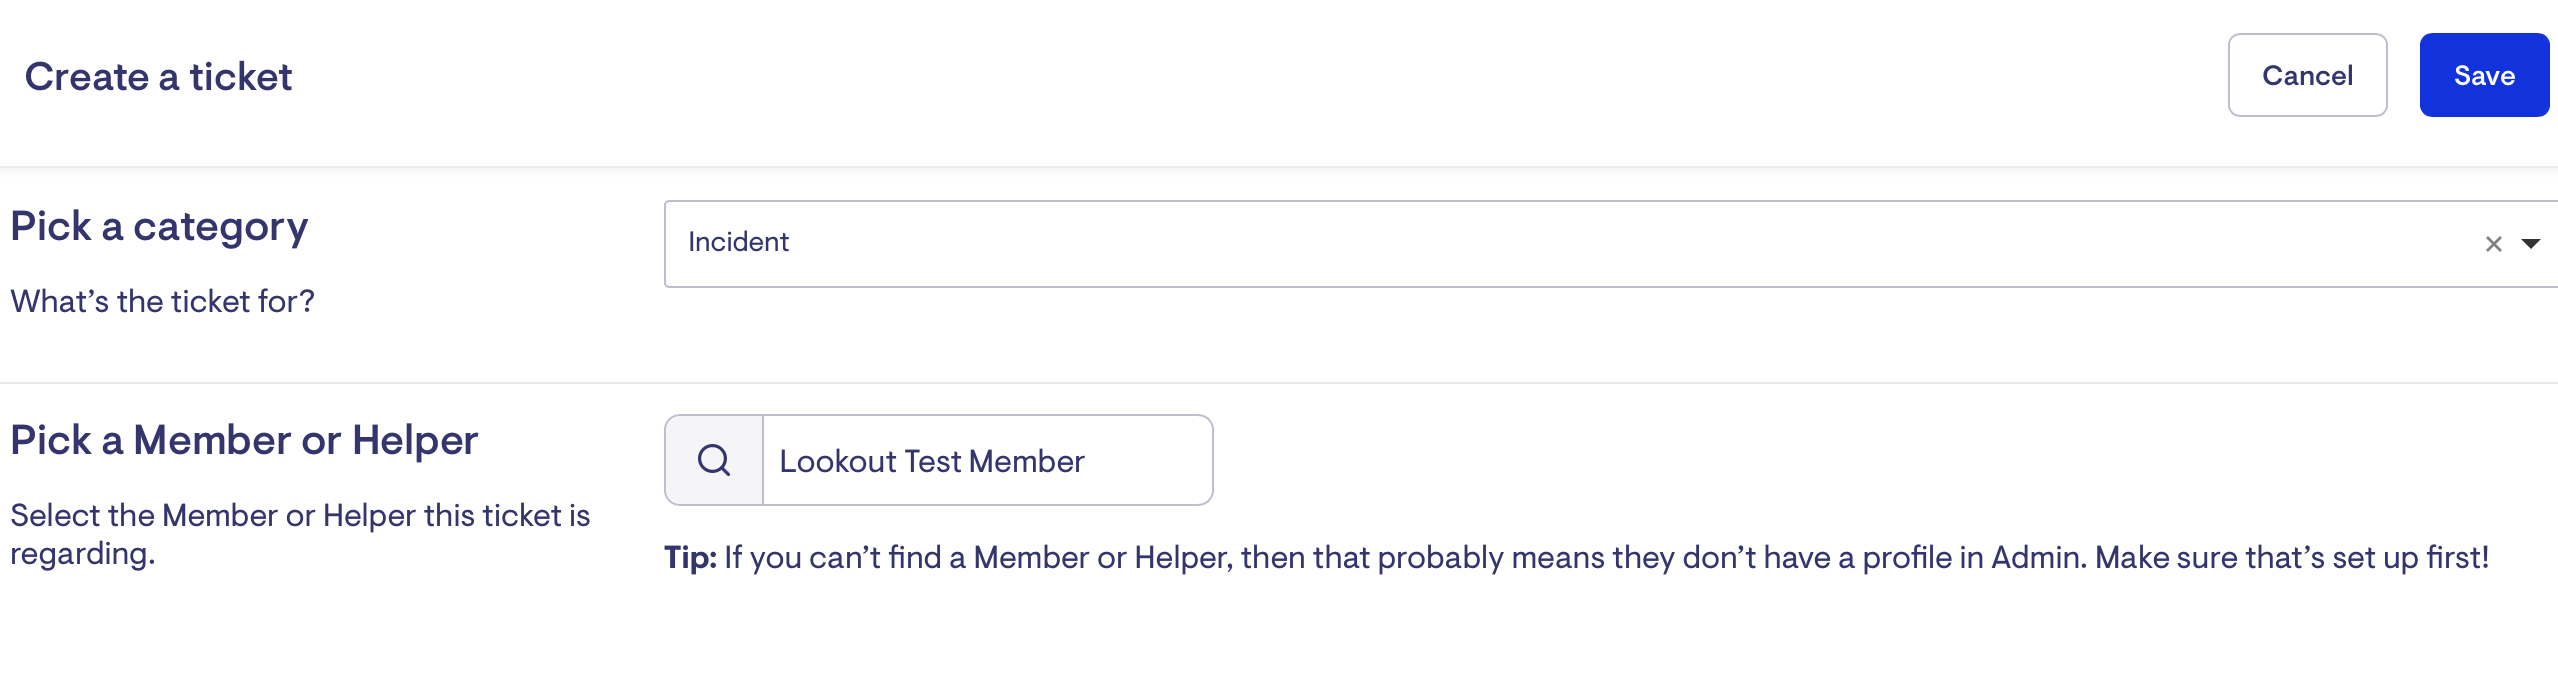The image size is (2558, 678).
Task: Click the word 'regarding.' in the member description
Action: (83, 554)
